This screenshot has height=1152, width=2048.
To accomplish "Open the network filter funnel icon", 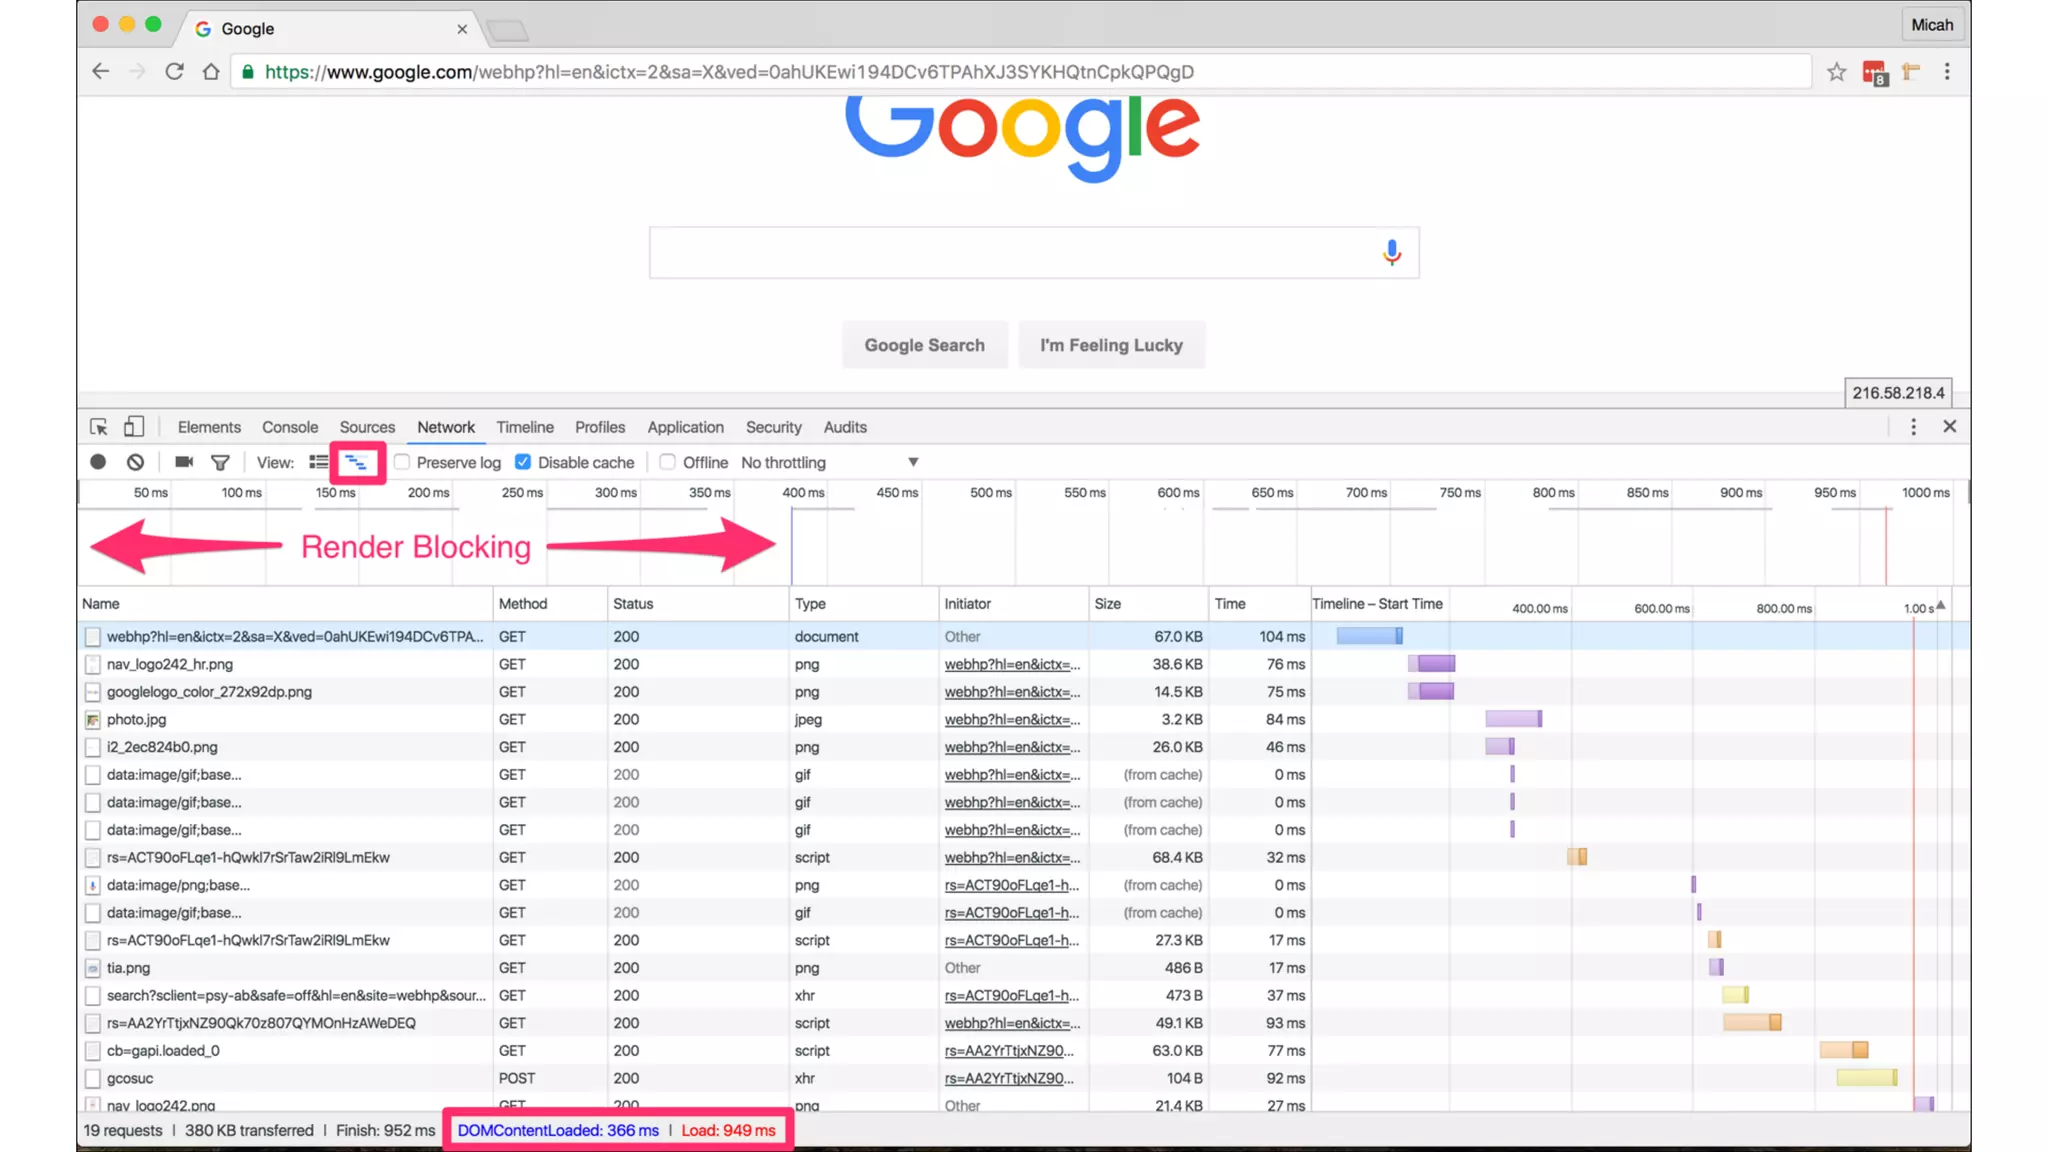I will coord(220,462).
